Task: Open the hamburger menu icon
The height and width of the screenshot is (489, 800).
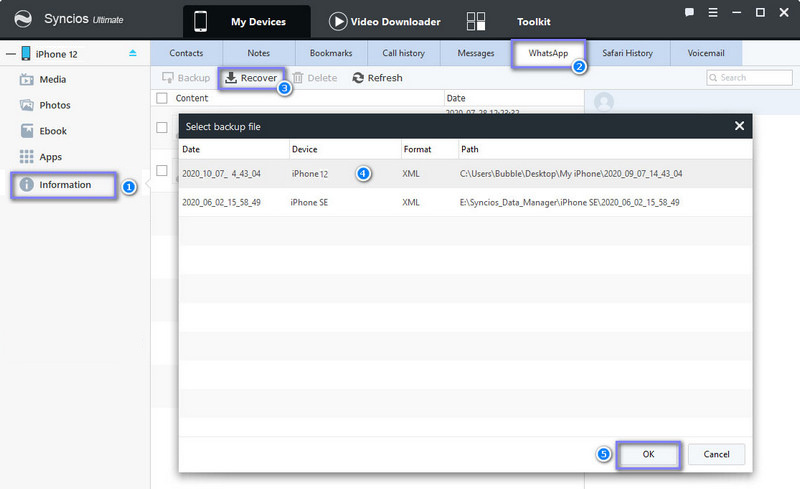Action: pos(713,12)
